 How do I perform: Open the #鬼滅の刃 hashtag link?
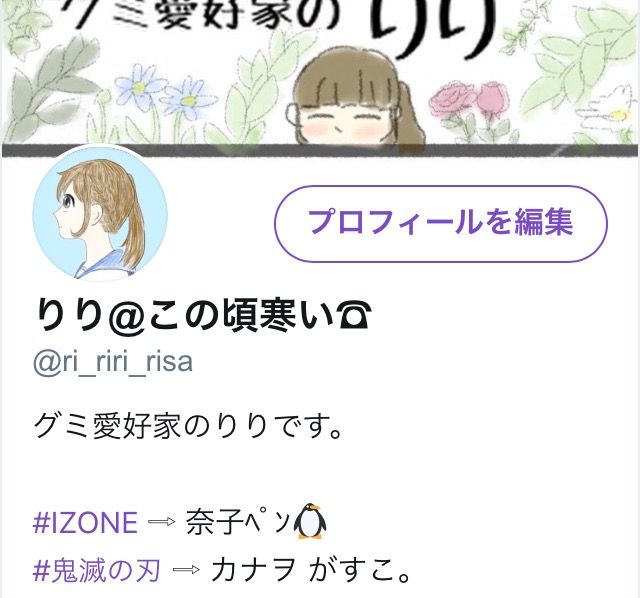pos(96,570)
